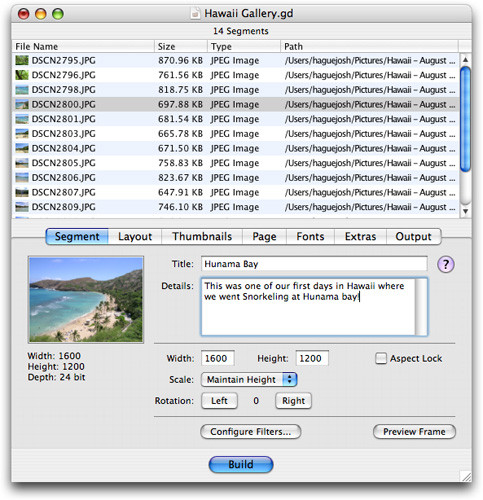Click the 671.50 KB size cell
The width and height of the screenshot is (483, 500).
pos(180,148)
